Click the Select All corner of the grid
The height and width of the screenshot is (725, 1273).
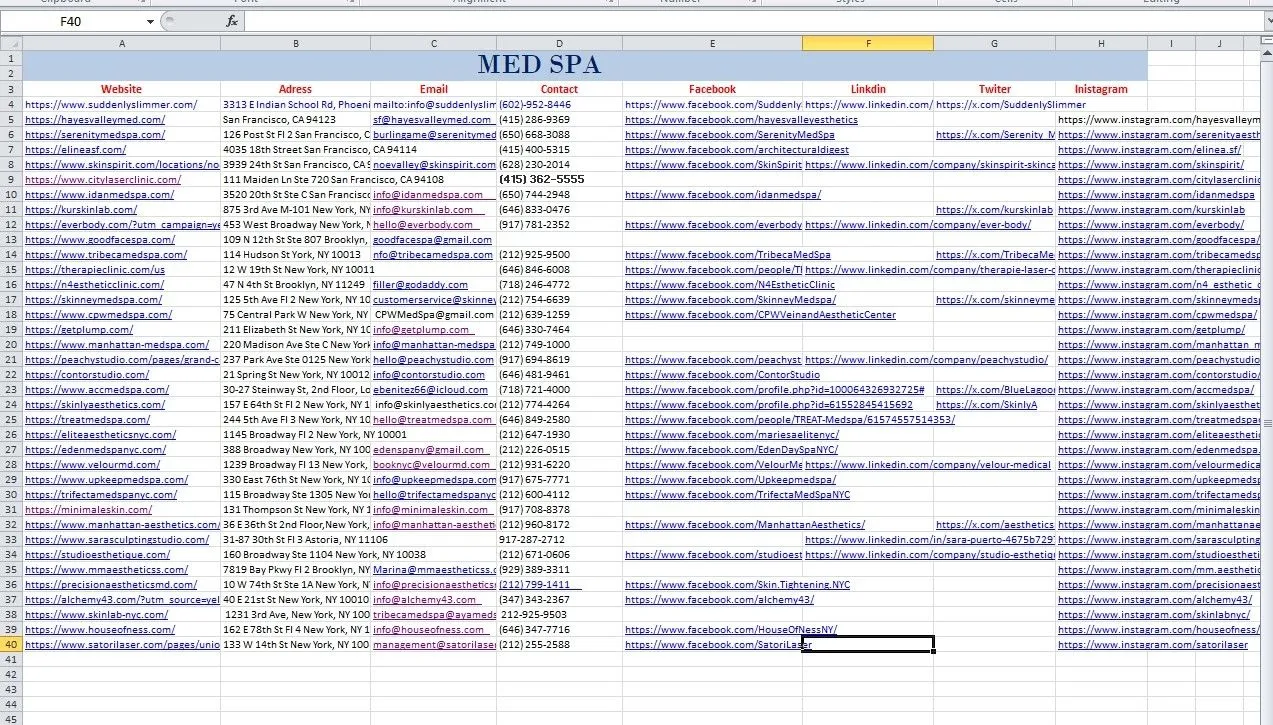(x=11, y=43)
